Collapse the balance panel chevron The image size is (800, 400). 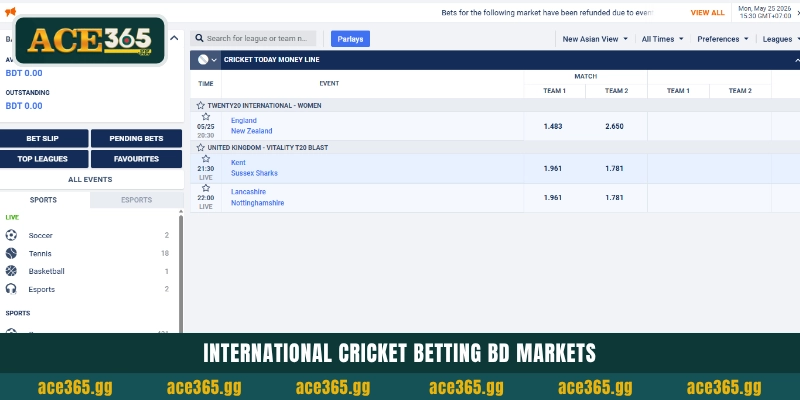pyautogui.click(x=174, y=38)
